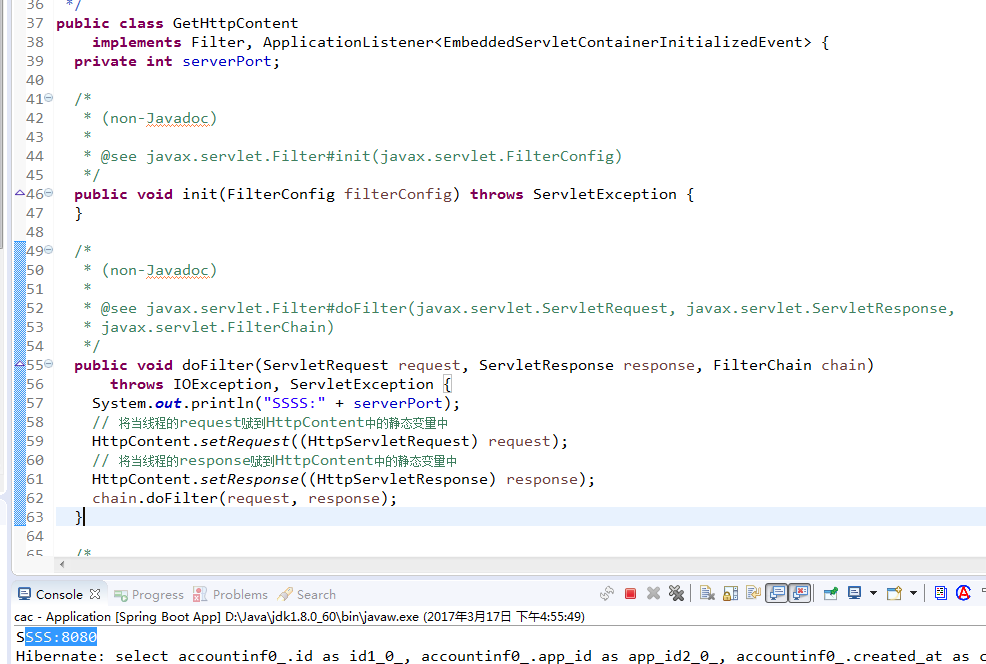
Task: Open Display Selected Console dropdown arrow
Action: click(x=873, y=593)
